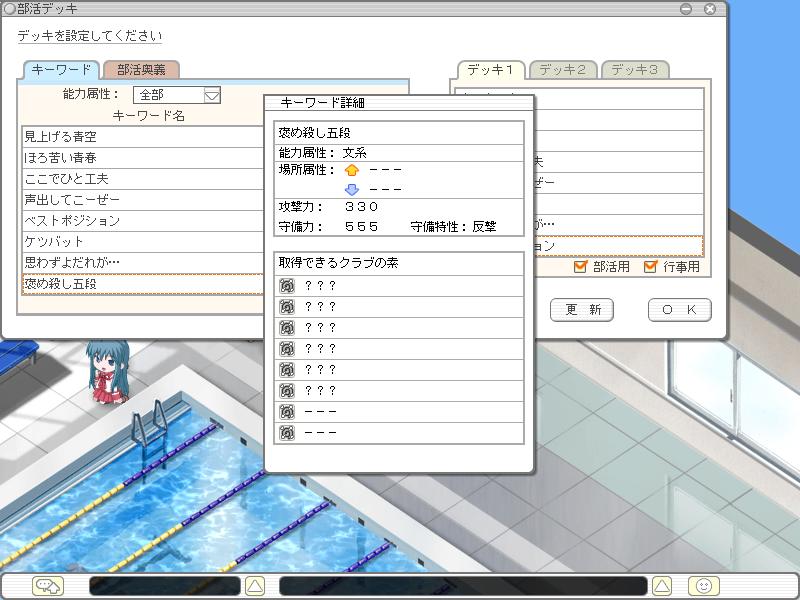Minimize the 部活デッキ window

coord(686,9)
